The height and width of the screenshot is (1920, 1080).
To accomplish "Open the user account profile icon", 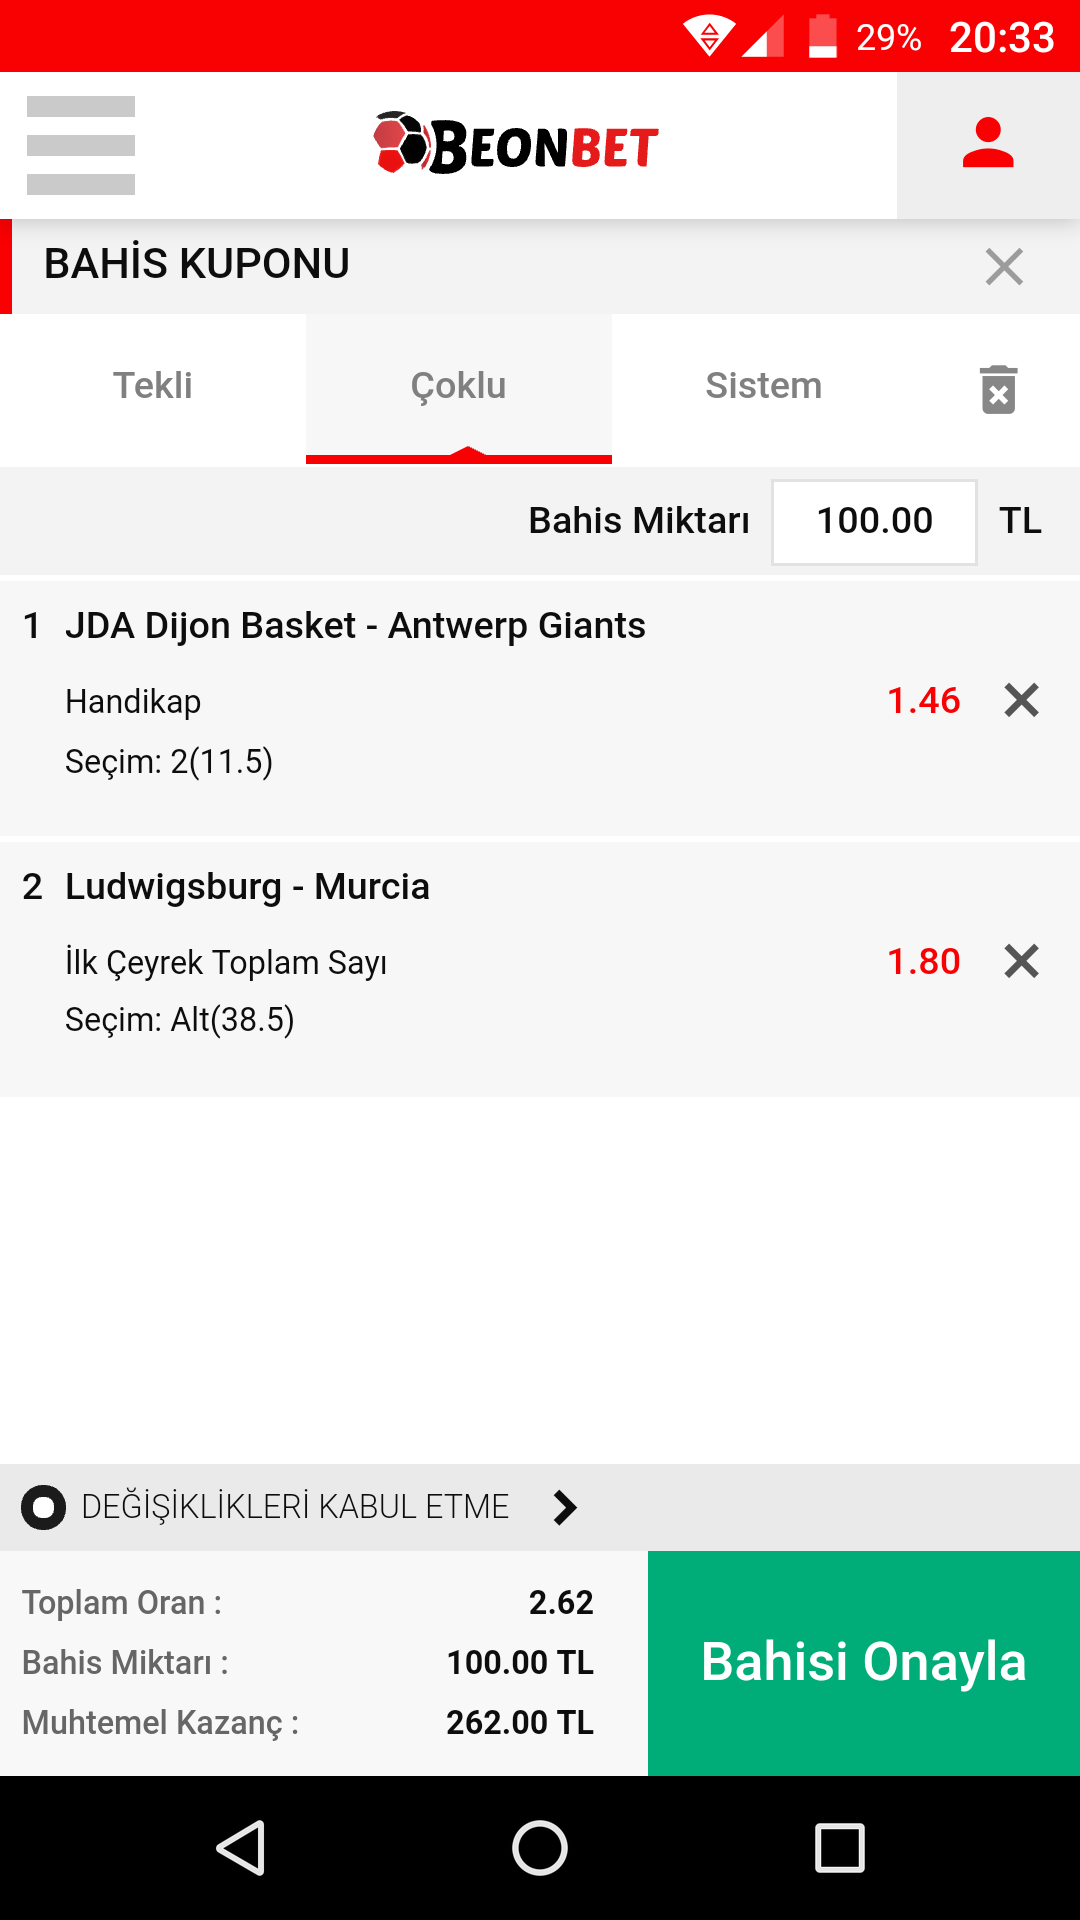I will point(988,144).
